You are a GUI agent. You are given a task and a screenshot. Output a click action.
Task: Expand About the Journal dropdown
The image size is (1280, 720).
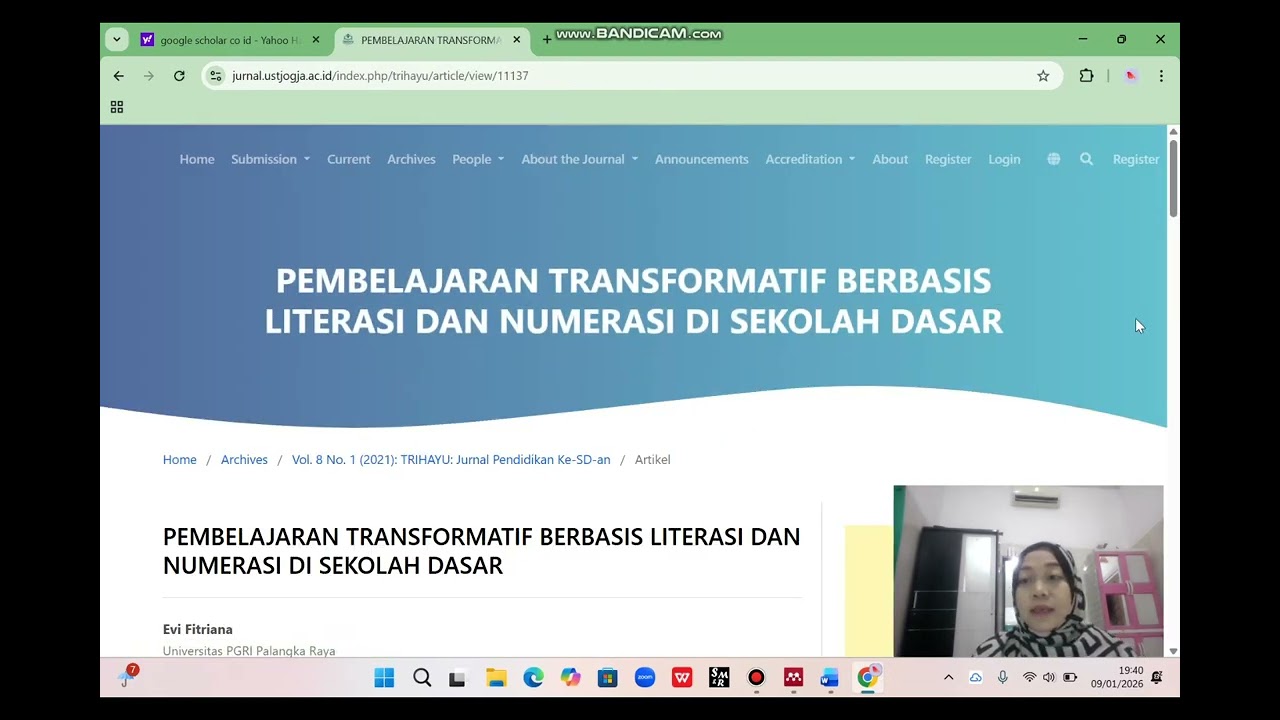(579, 159)
